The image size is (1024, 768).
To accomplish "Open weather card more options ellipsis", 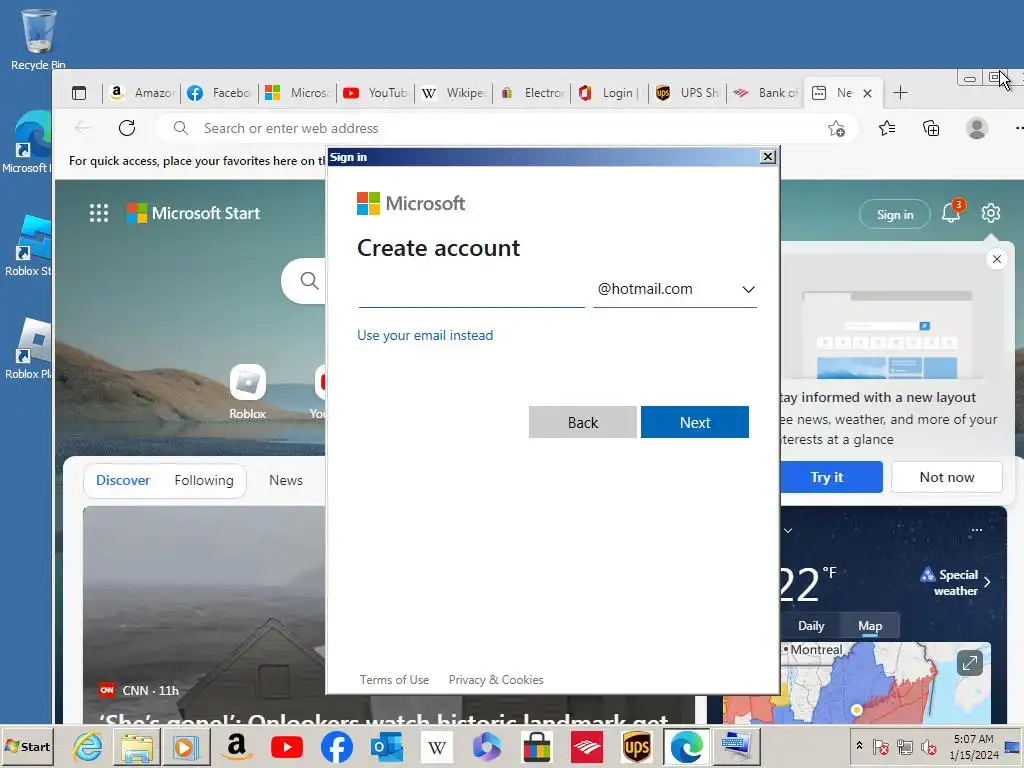I will click(x=977, y=530).
